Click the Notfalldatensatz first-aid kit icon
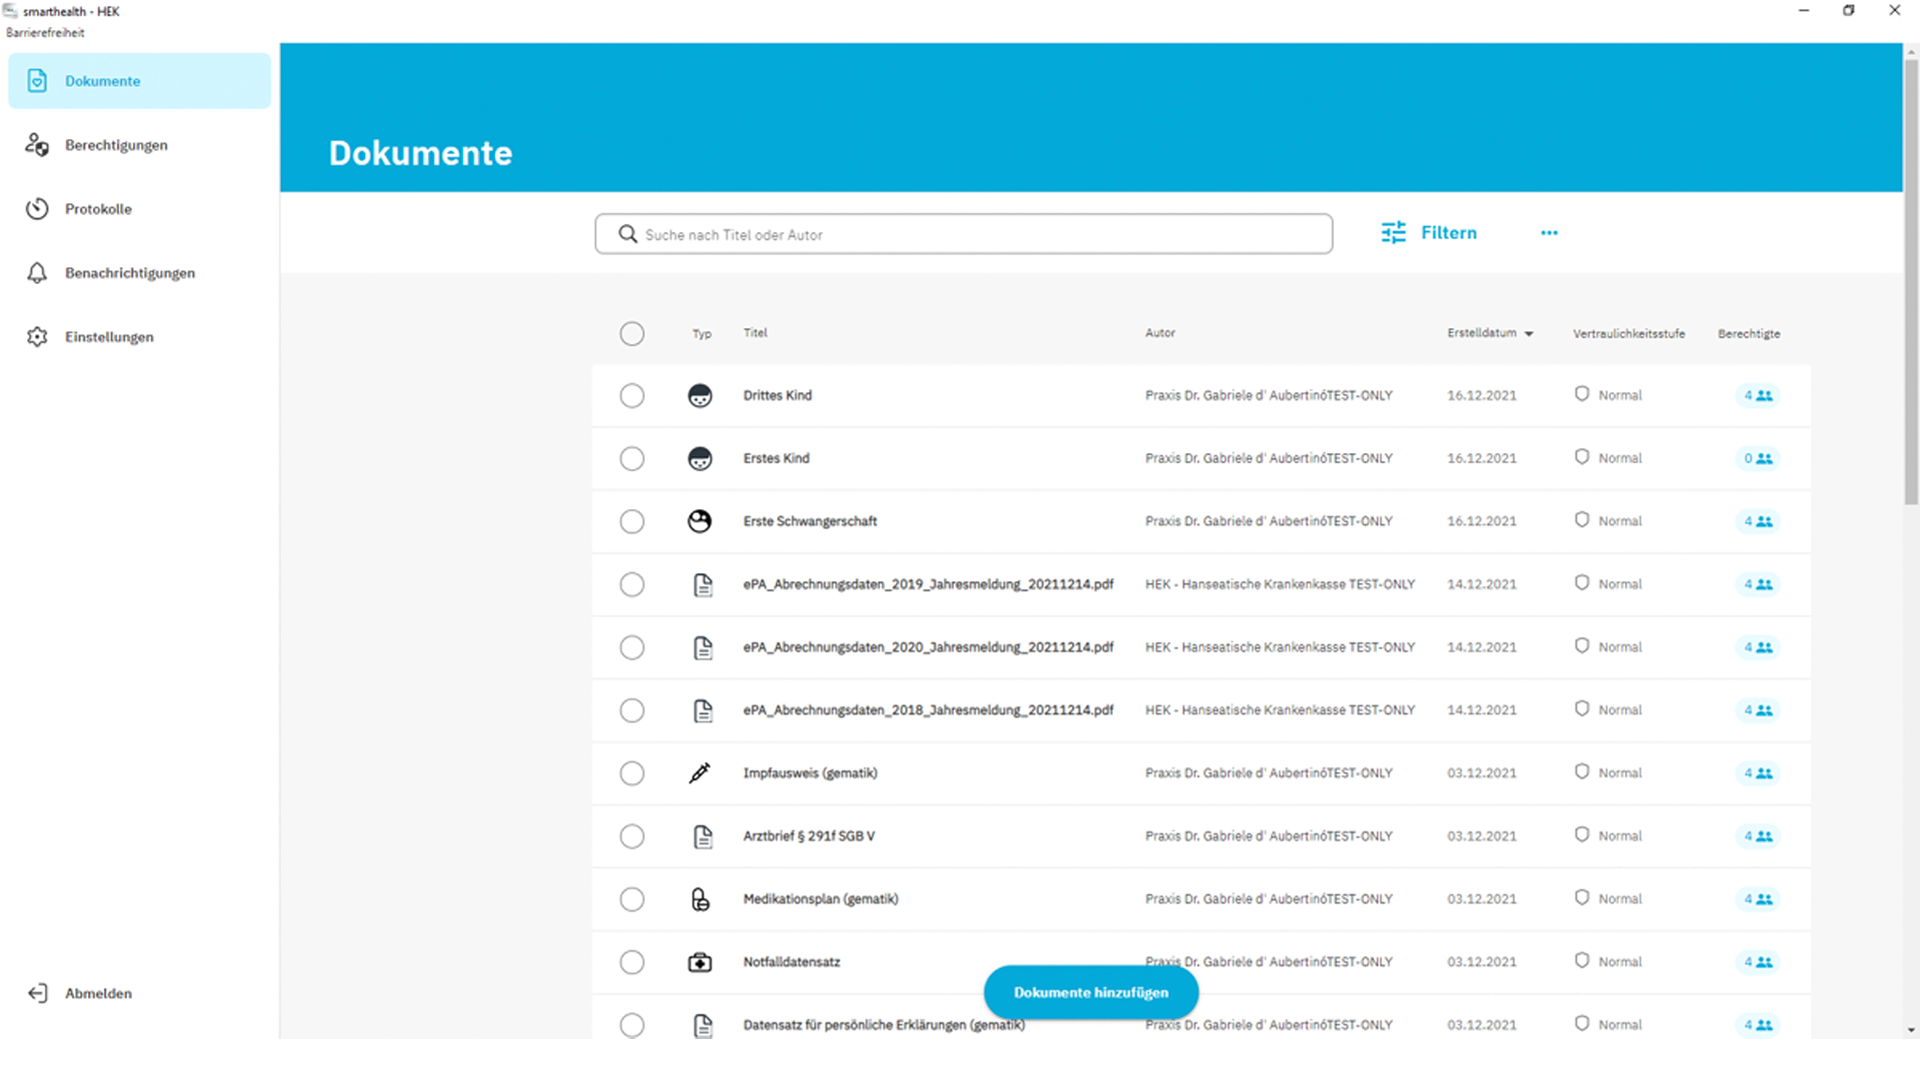 click(700, 962)
